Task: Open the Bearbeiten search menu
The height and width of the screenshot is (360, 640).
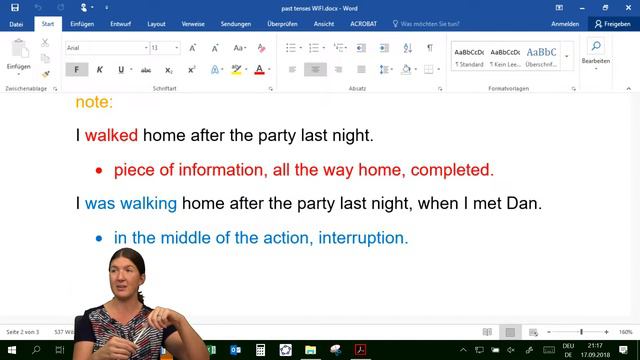Action: point(596,55)
